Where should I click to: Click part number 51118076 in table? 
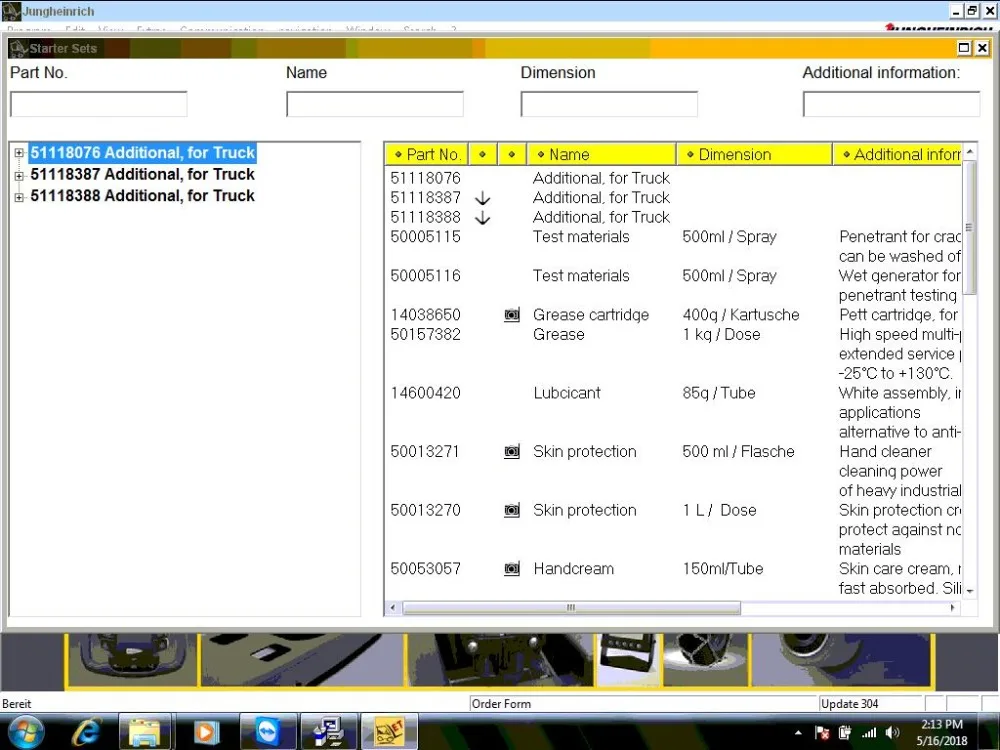(x=425, y=178)
